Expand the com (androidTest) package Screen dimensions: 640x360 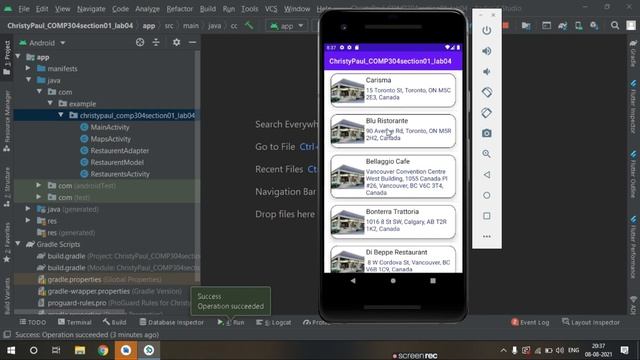(x=39, y=185)
